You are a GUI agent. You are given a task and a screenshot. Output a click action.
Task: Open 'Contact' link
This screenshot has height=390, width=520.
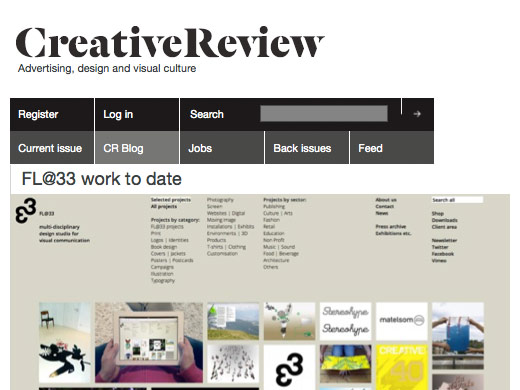click(x=385, y=206)
